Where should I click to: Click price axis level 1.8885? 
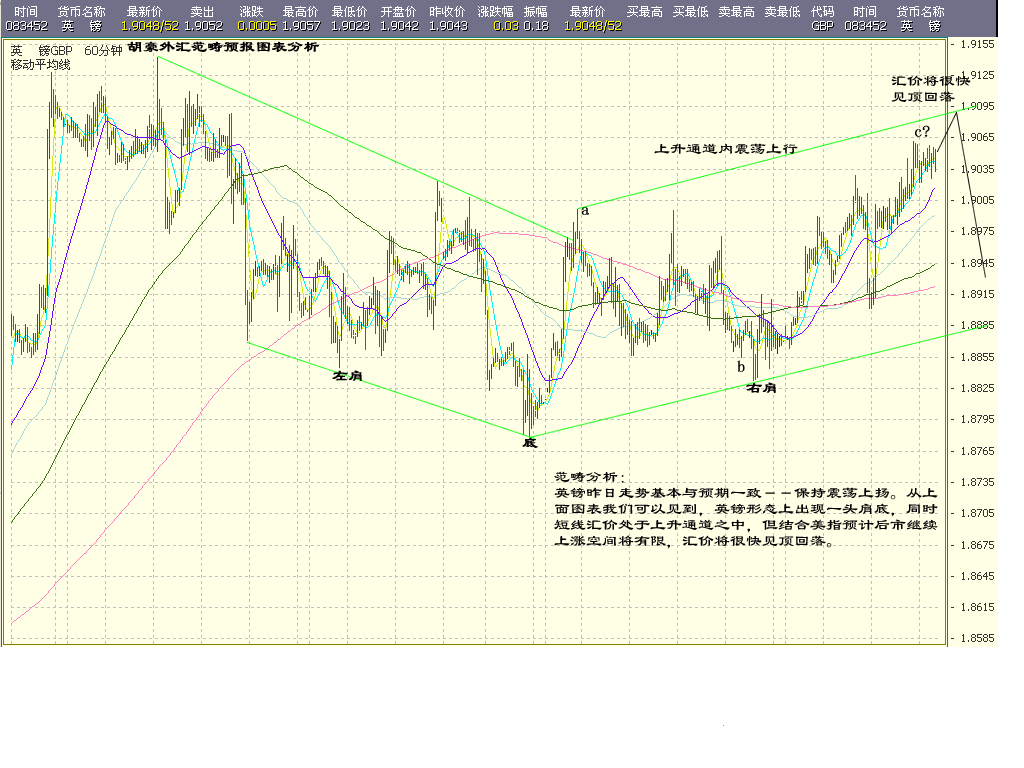click(978, 325)
